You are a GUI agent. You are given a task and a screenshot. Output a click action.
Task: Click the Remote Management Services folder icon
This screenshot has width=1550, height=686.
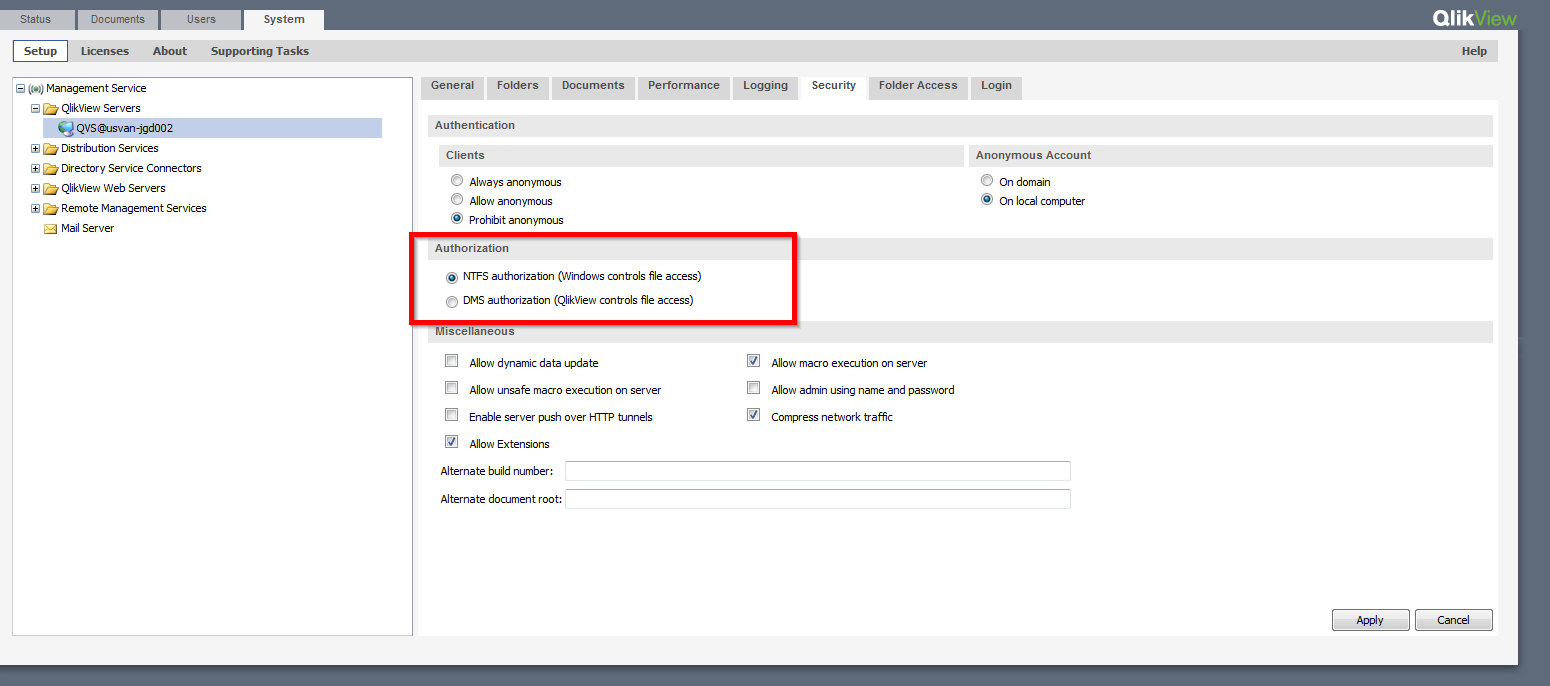(50, 208)
